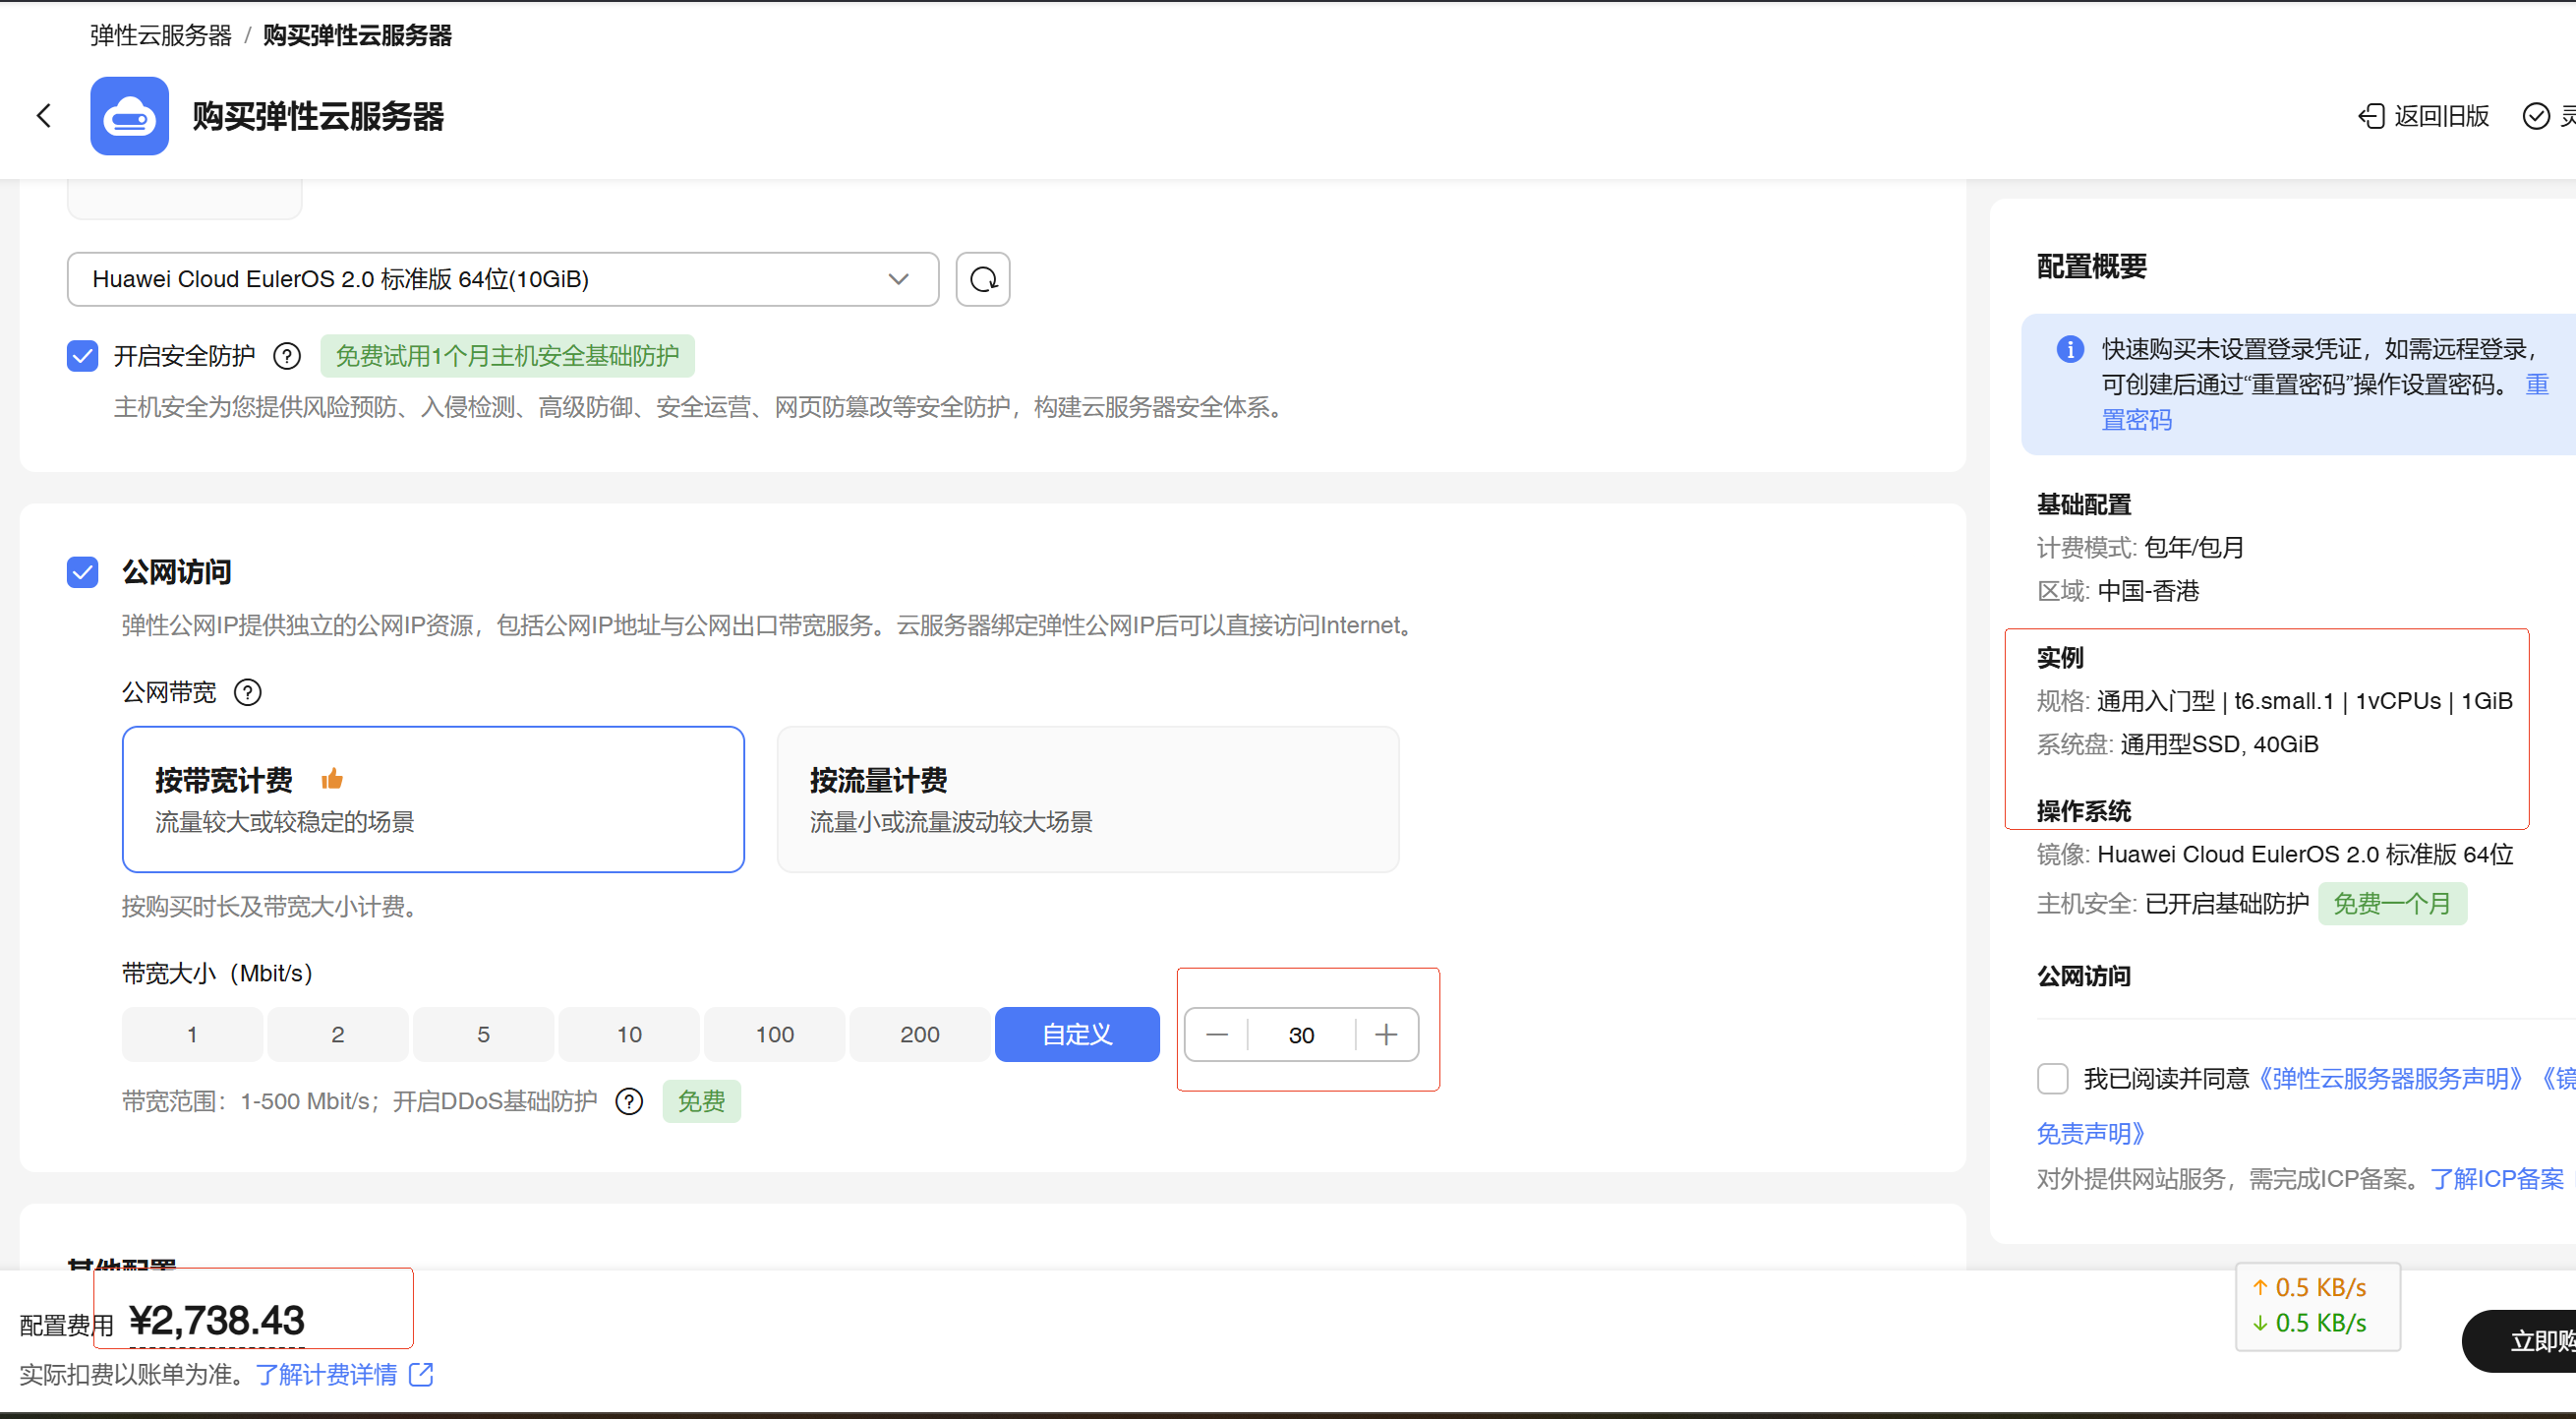Open 弹性云服务器服务声明 link
2576x1419 pixels.
[x=2390, y=1078]
